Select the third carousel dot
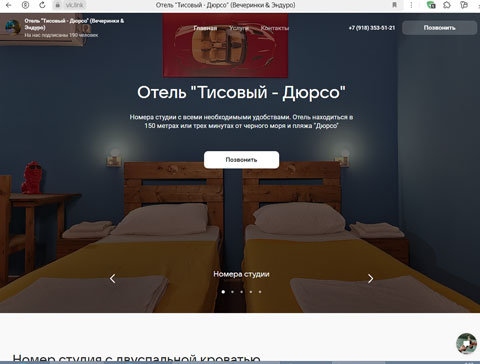Screen dimensions: 480x364 click(x=242, y=292)
